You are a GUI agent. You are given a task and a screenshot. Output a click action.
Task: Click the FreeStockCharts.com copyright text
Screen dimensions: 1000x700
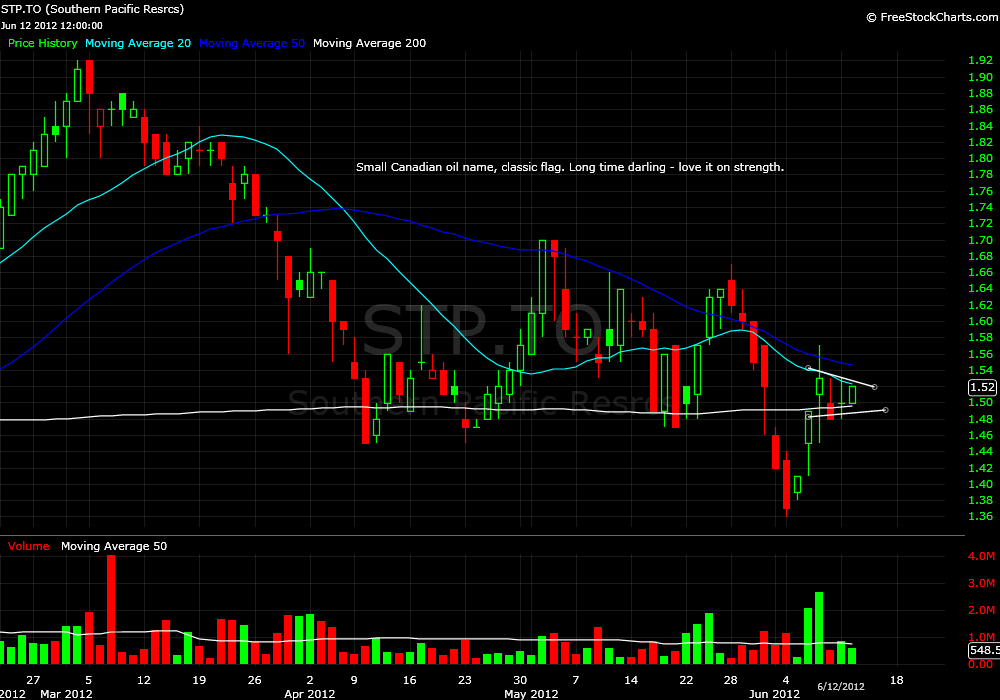[932, 17]
